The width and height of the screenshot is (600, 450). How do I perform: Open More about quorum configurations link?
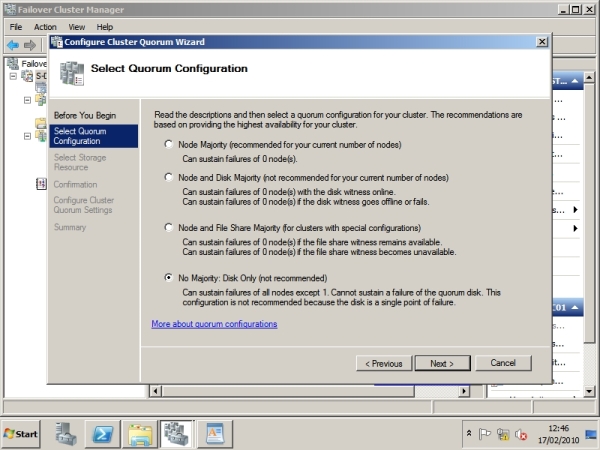pyautogui.click(x=214, y=324)
